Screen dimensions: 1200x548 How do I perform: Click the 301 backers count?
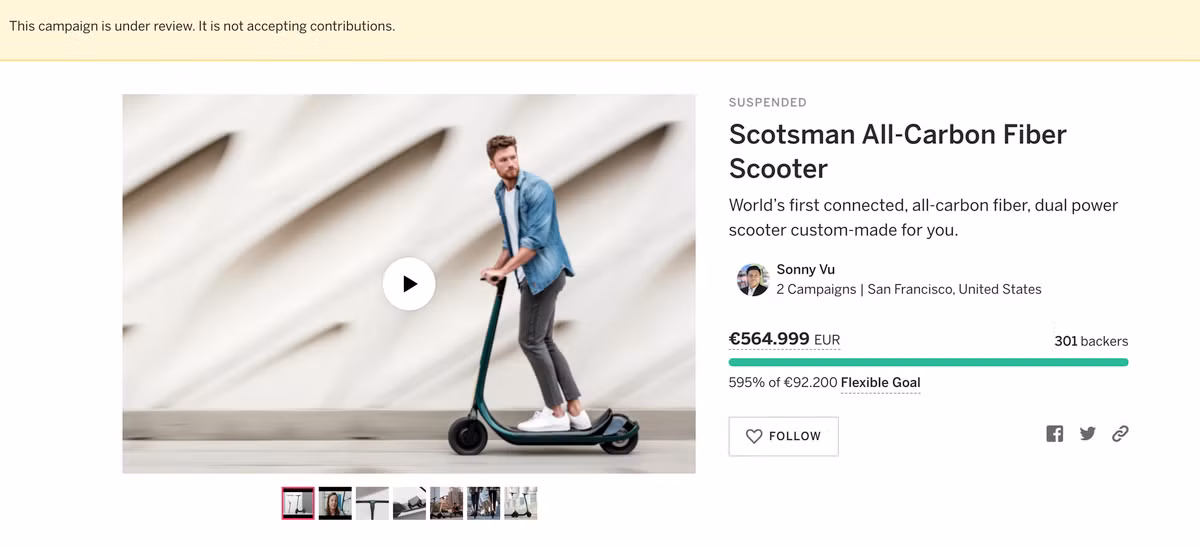point(1090,341)
